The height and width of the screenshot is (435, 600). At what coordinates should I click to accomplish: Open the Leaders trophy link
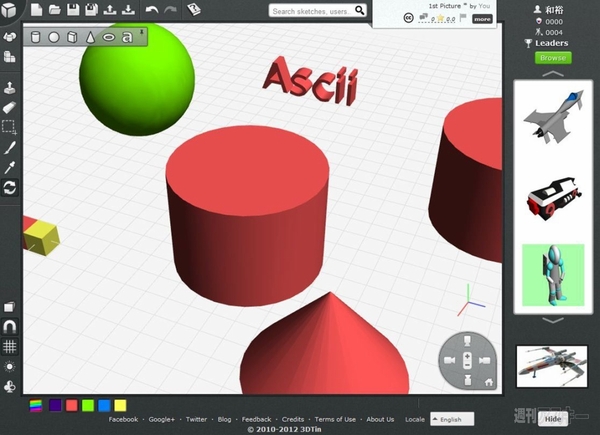click(x=547, y=43)
